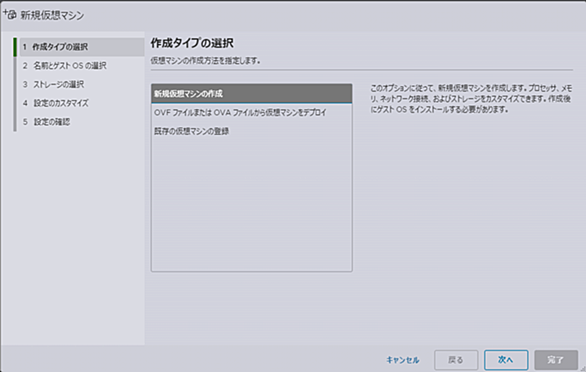This screenshot has height=372, width=586.
Task: Click the 新規仮想マシン dialog title text
Action: click(52, 15)
